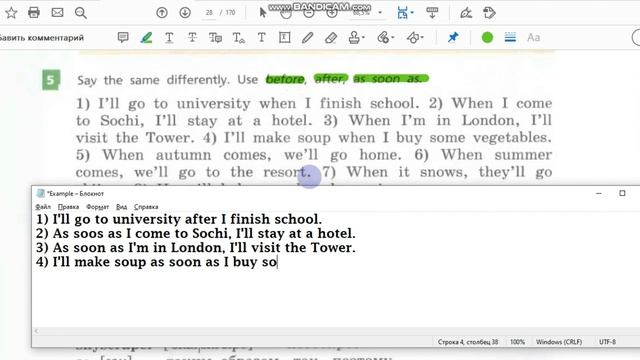The image size is (640, 360).
Task: Click the '/ 170' total pages text
Action: click(228, 13)
